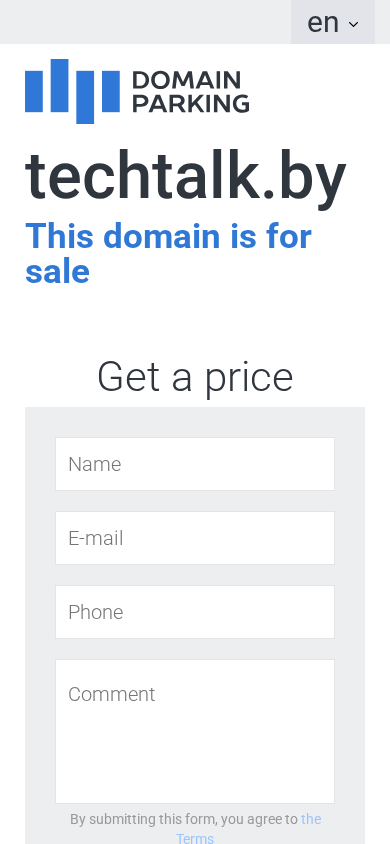Screen dimensions: 390x844
Task: Expand the language chevron arrow
Action: tap(353, 24)
